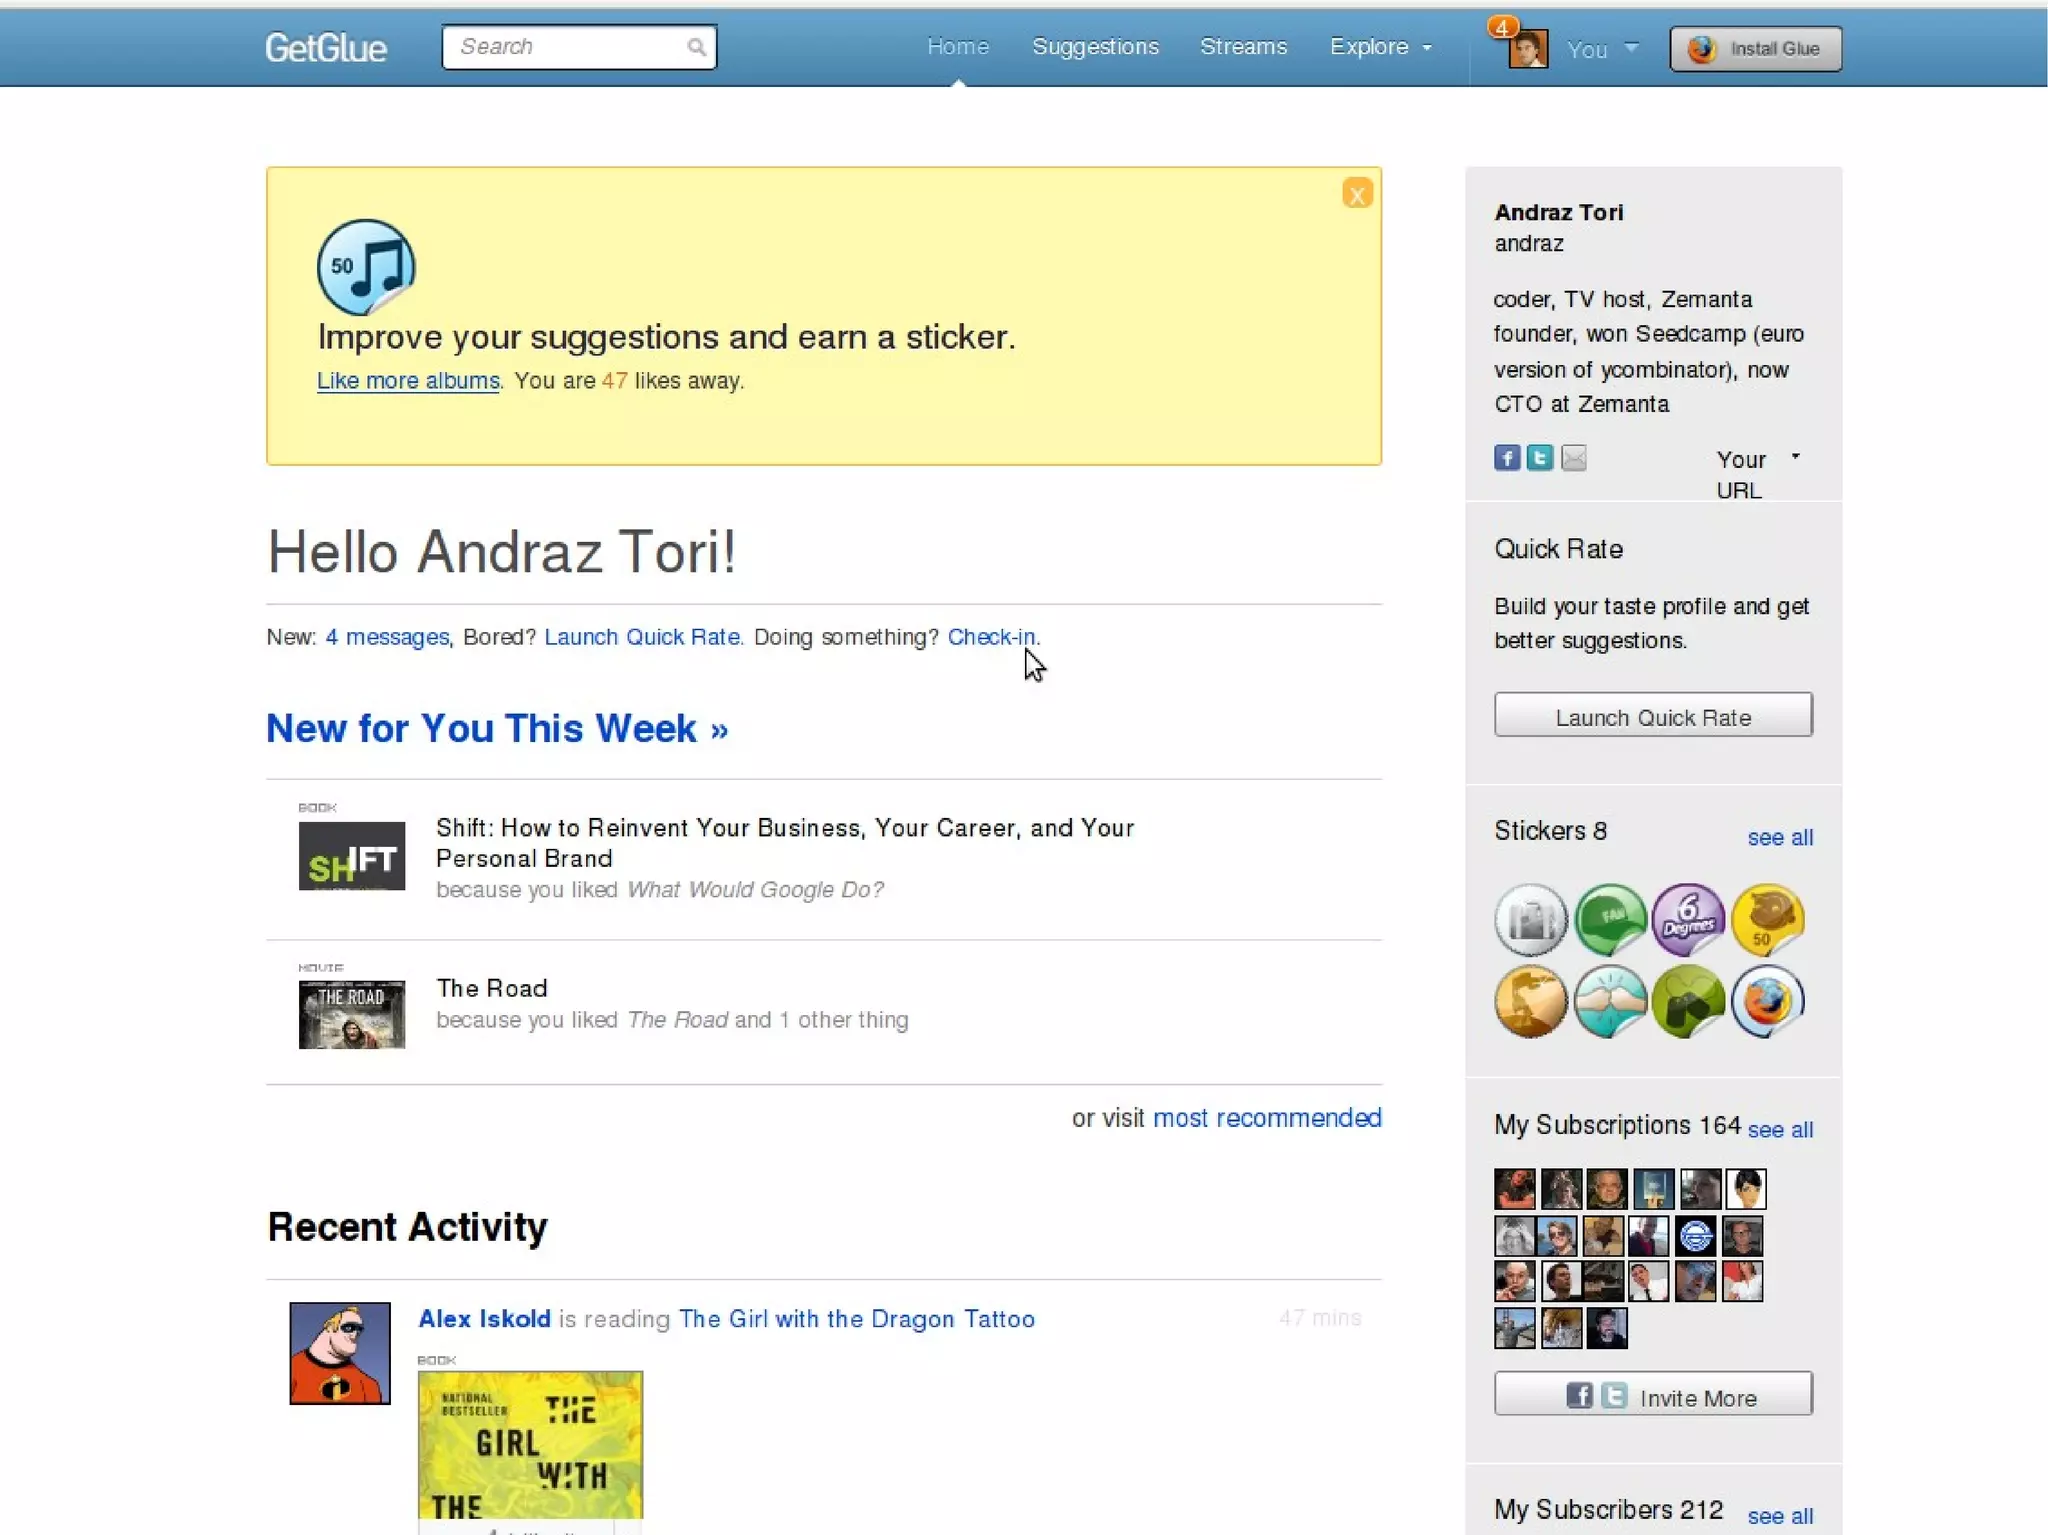
Task: Click the Twitter icon in profile panel
Action: point(1540,458)
